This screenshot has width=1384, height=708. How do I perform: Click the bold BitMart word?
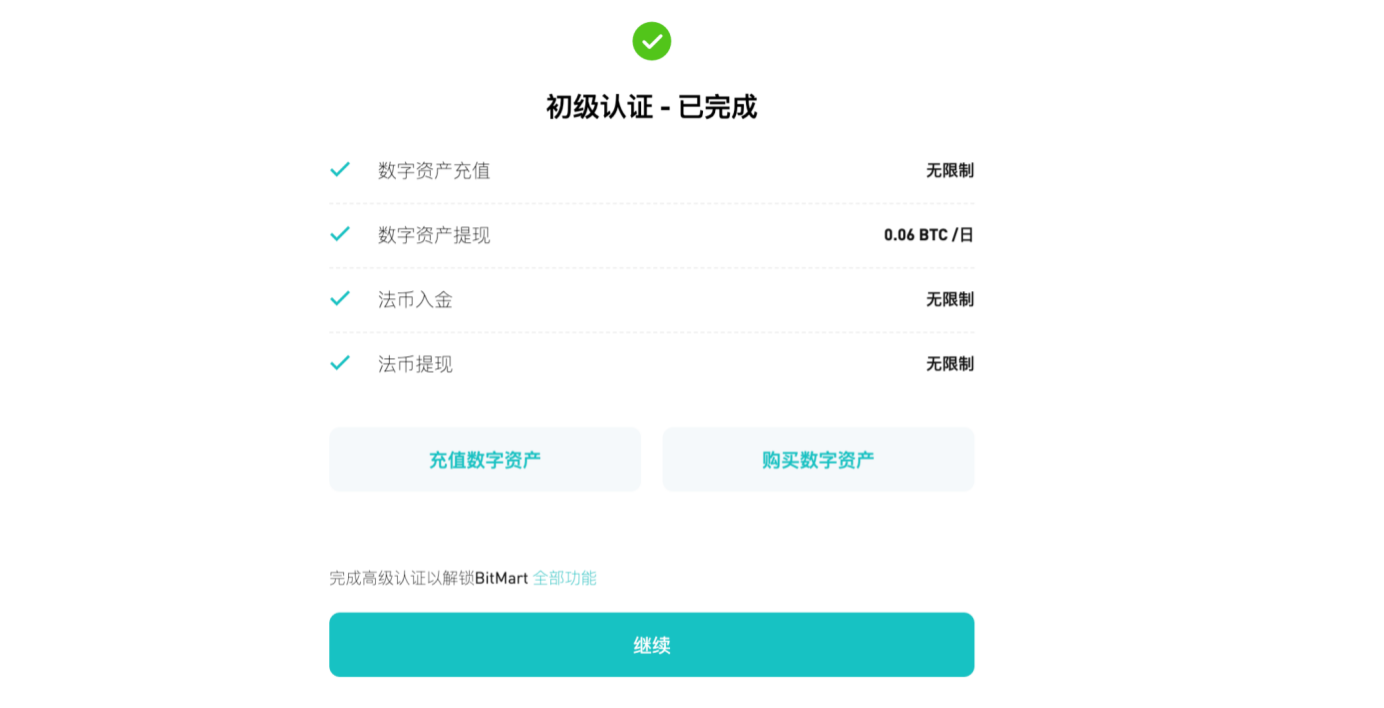pyautogui.click(x=501, y=578)
